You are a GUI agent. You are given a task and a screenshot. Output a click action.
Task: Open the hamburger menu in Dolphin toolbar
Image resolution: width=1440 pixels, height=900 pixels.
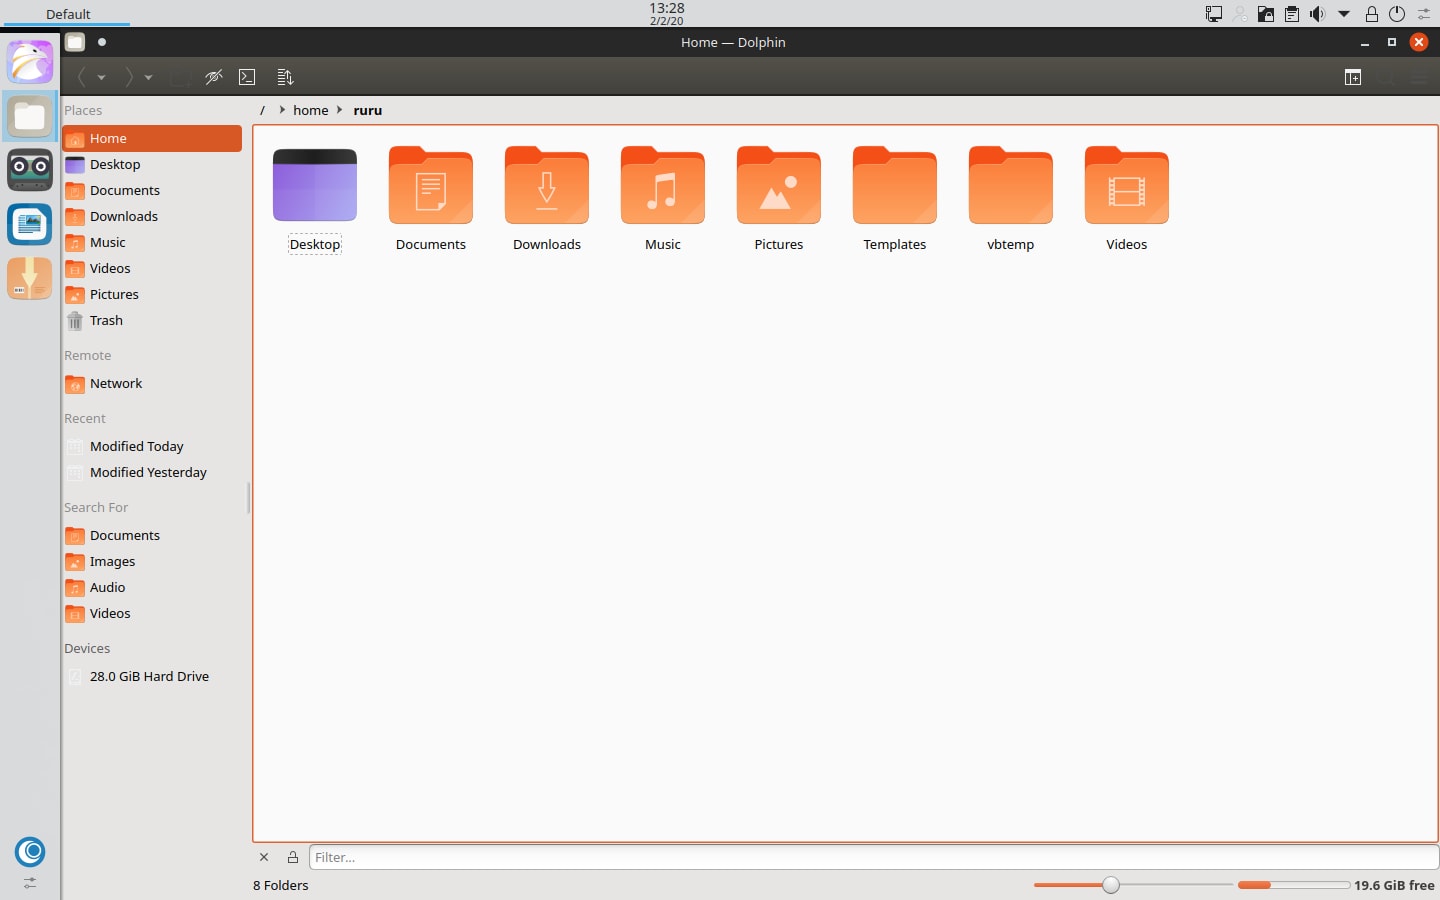tap(1419, 77)
